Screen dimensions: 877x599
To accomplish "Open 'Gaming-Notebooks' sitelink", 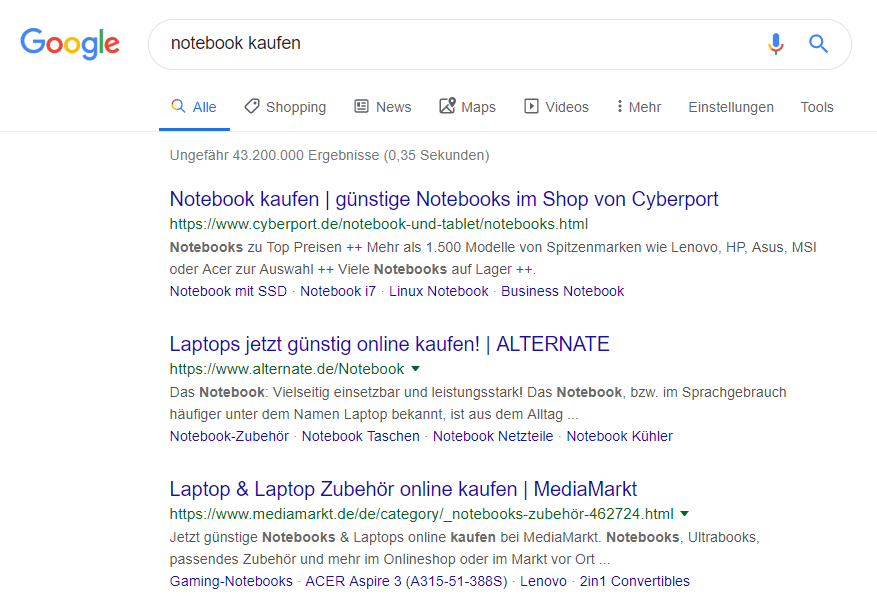I will coord(231,581).
